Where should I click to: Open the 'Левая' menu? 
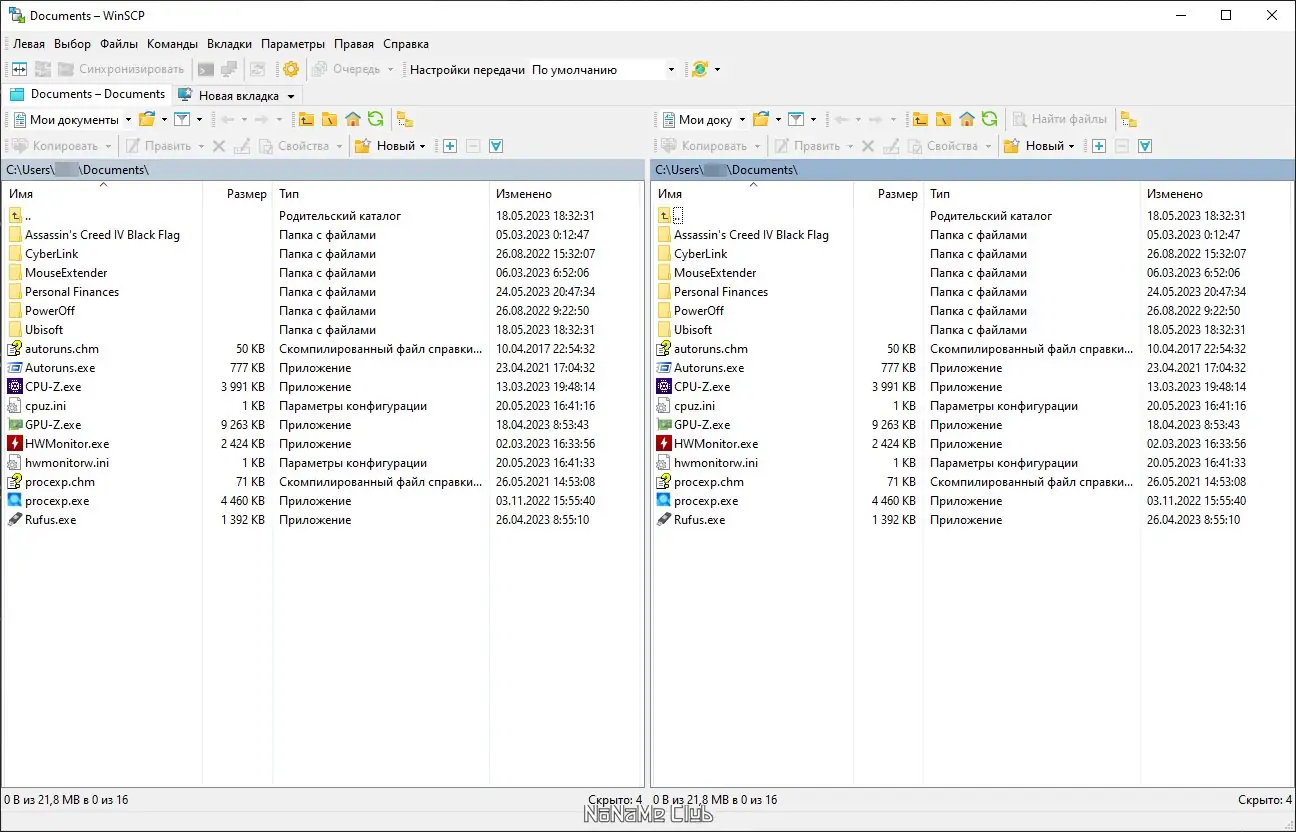point(29,44)
